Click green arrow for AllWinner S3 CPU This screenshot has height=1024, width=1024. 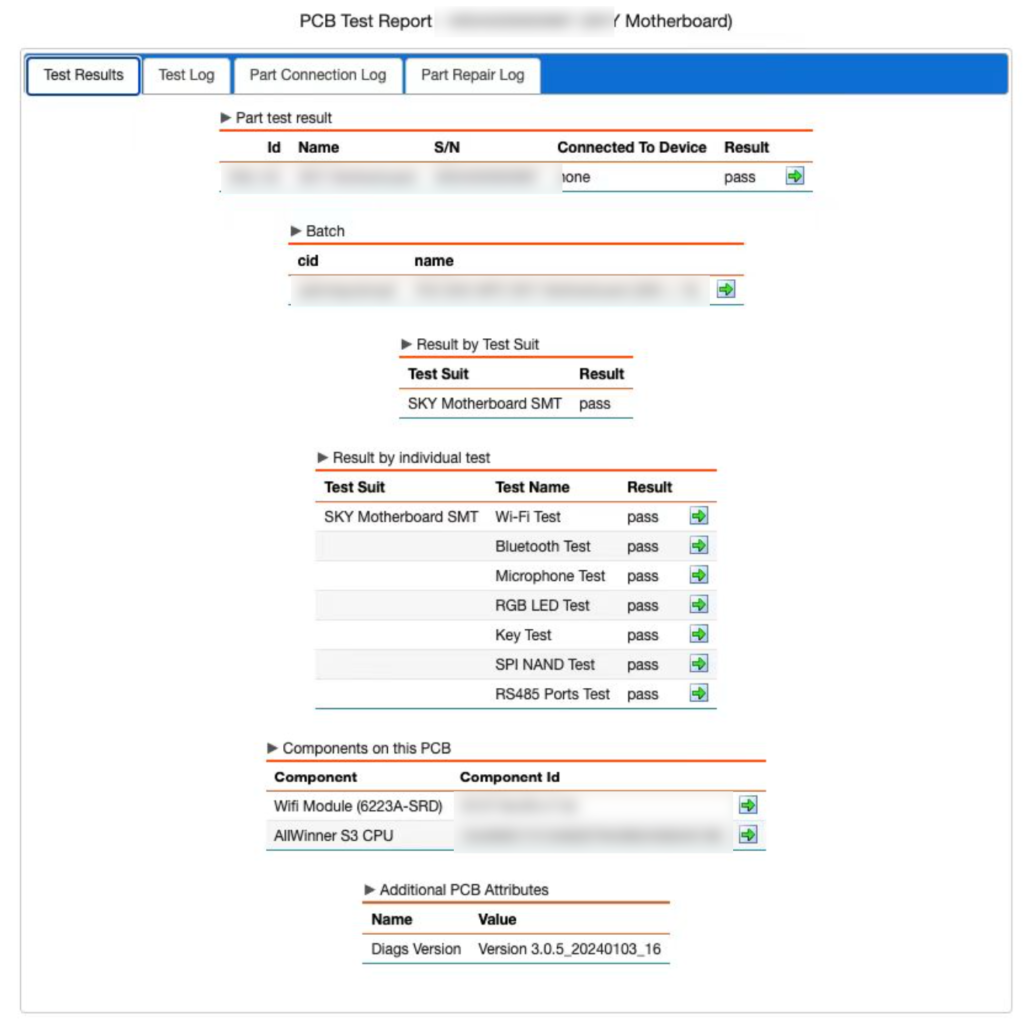[748, 835]
